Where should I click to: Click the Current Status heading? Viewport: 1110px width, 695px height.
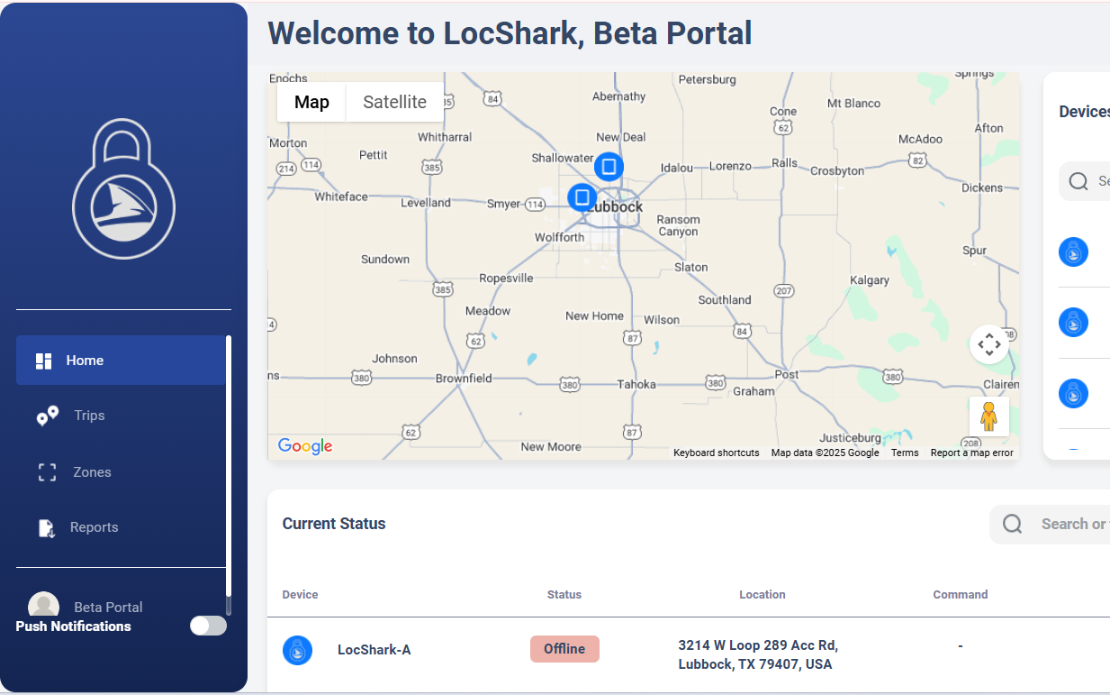tap(334, 524)
